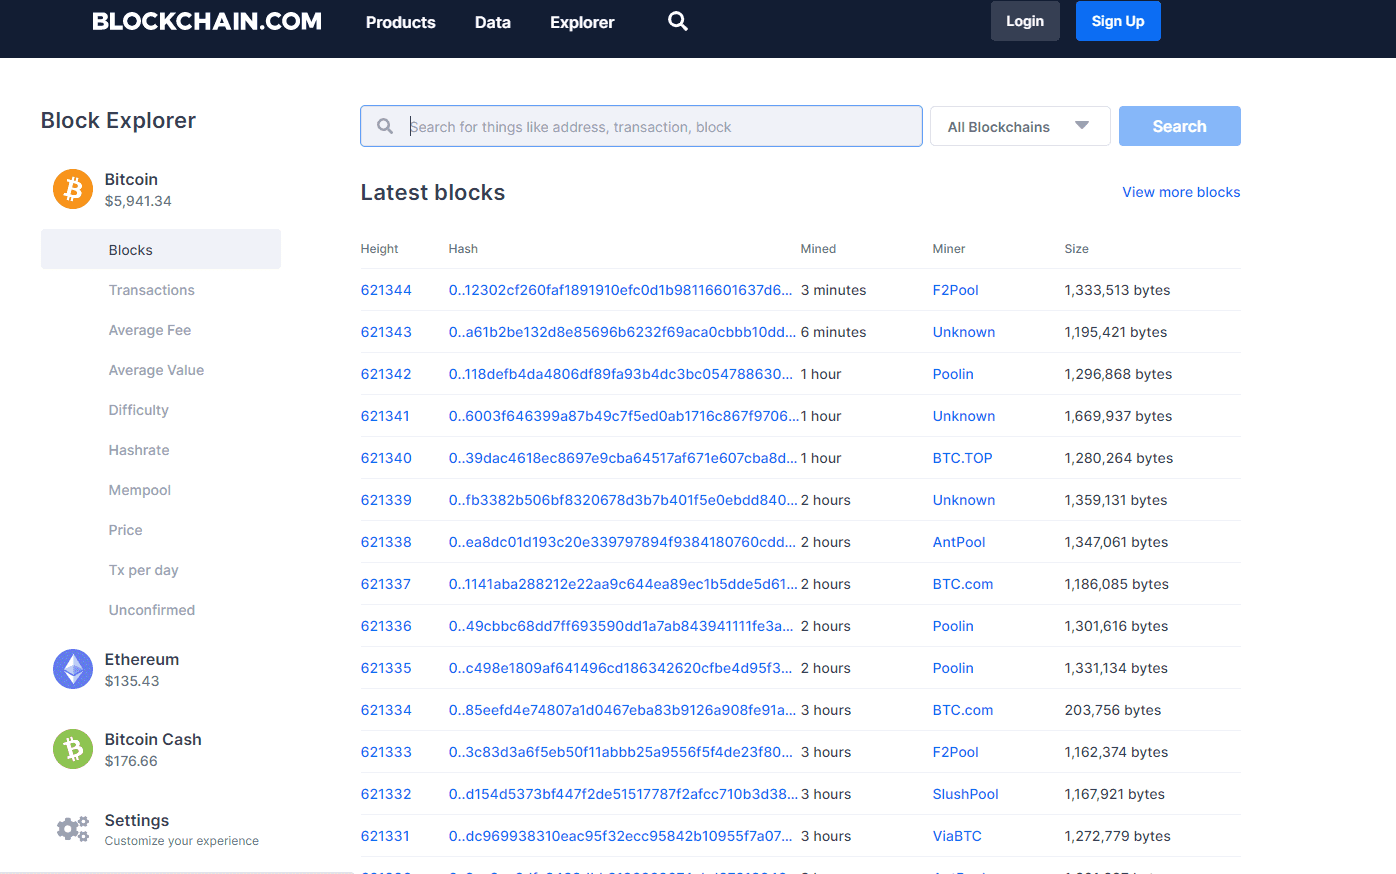Click the blue Search button
The image size is (1396, 874).
pos(1180,126)
